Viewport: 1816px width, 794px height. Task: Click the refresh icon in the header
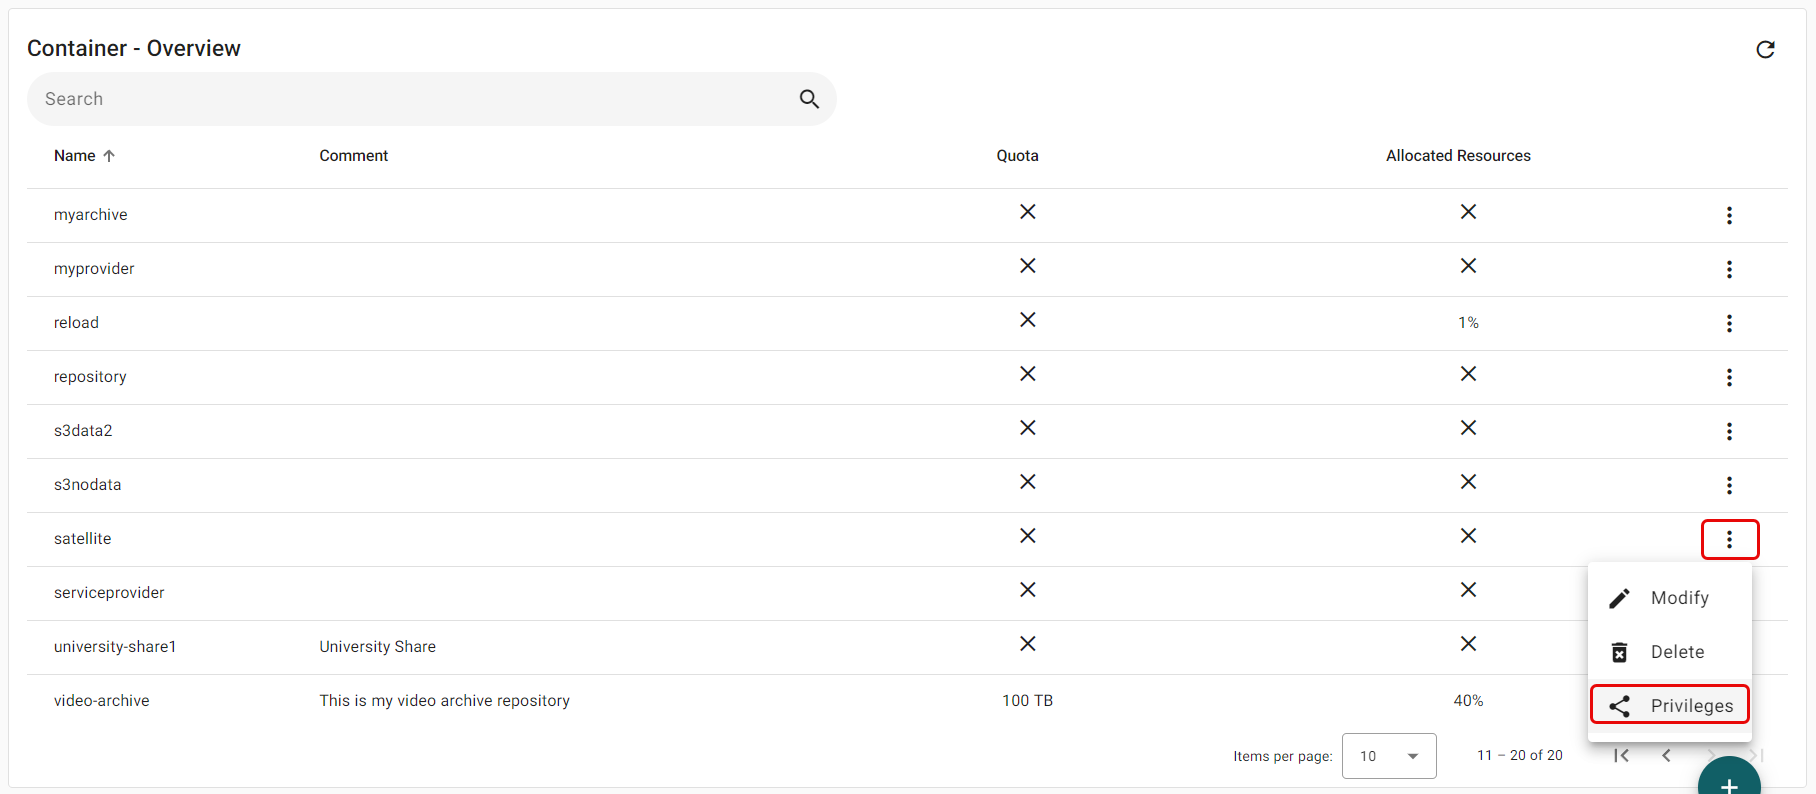(1765, 50)
